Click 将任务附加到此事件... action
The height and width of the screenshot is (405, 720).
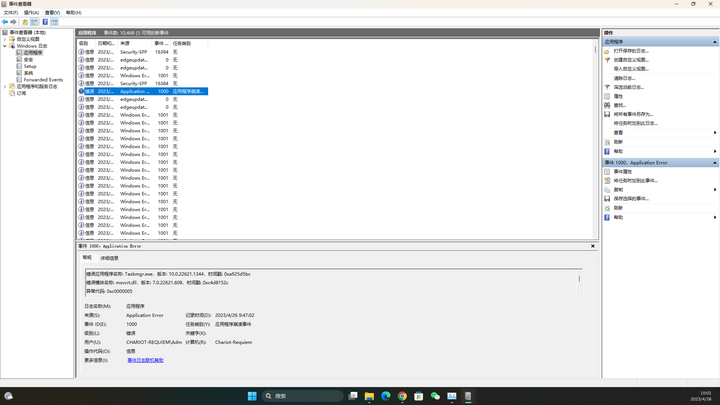click(x=636, y=180)
